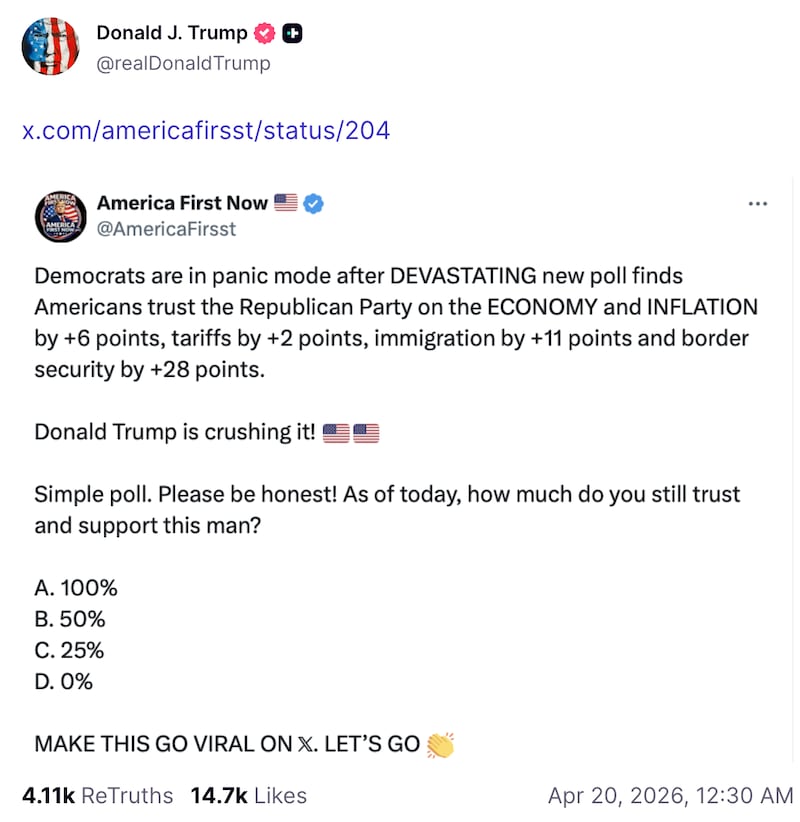Click the plus badge beside the verified checkmark

coord(290,32)
